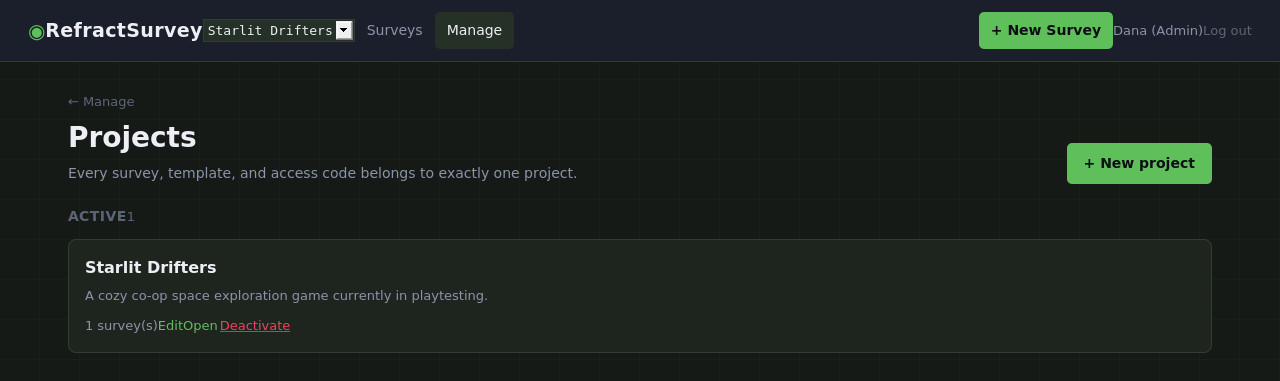
Task: Click the cozy co-op game description text
Action: pos(286,295)
